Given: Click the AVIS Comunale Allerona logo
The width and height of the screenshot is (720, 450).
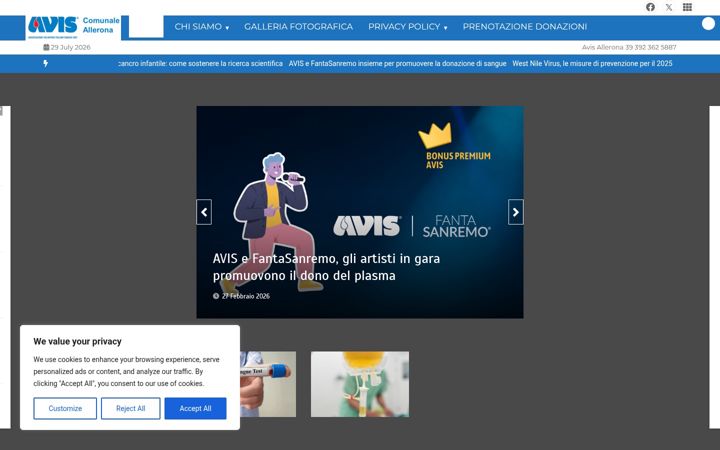Looking at the screenshot, I should pos(73,28).
